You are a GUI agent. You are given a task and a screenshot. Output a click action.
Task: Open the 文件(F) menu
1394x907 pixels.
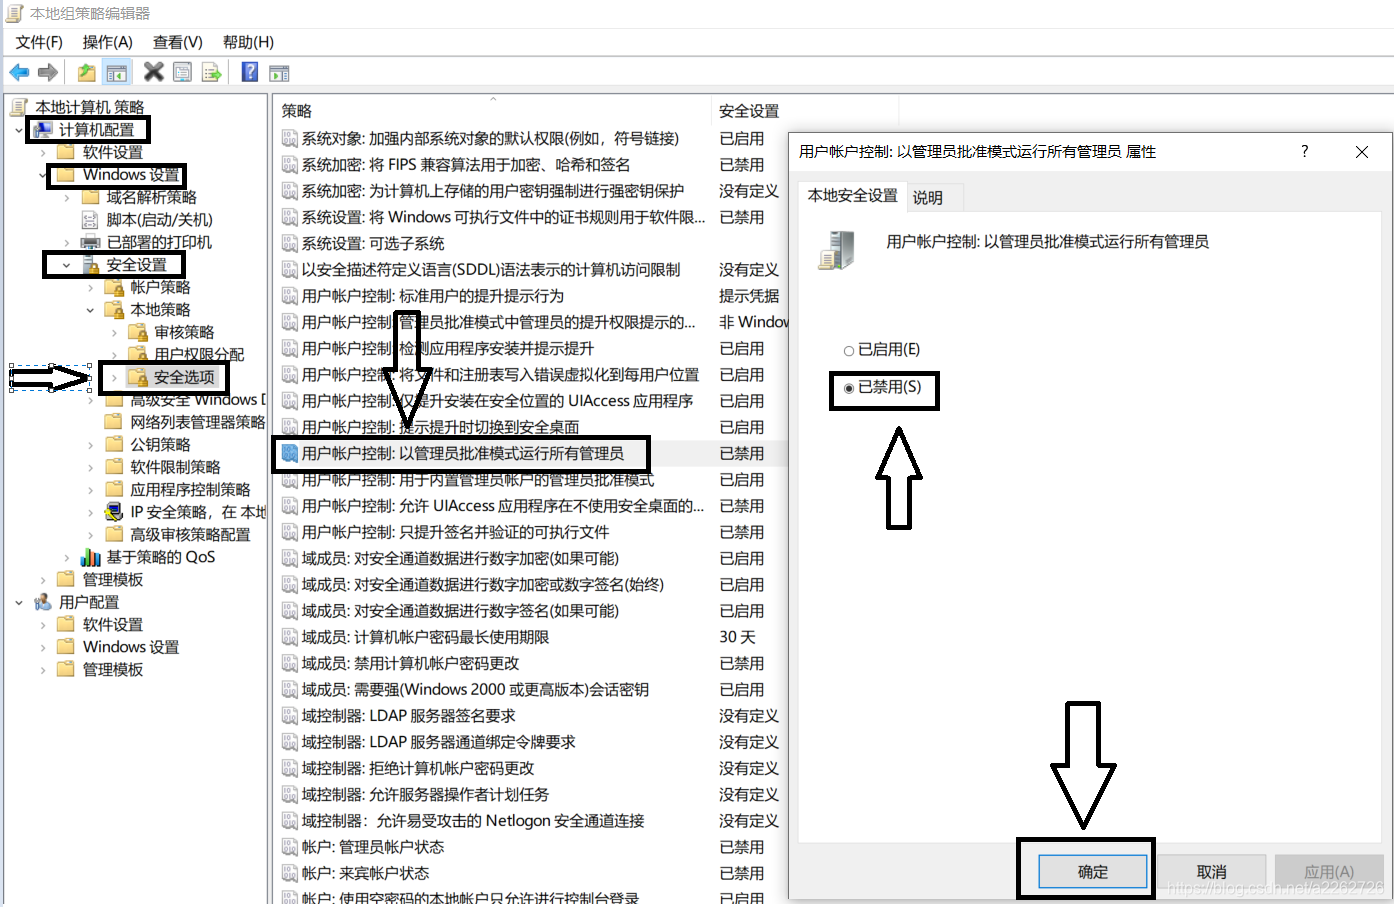click(x=39, y=42)
